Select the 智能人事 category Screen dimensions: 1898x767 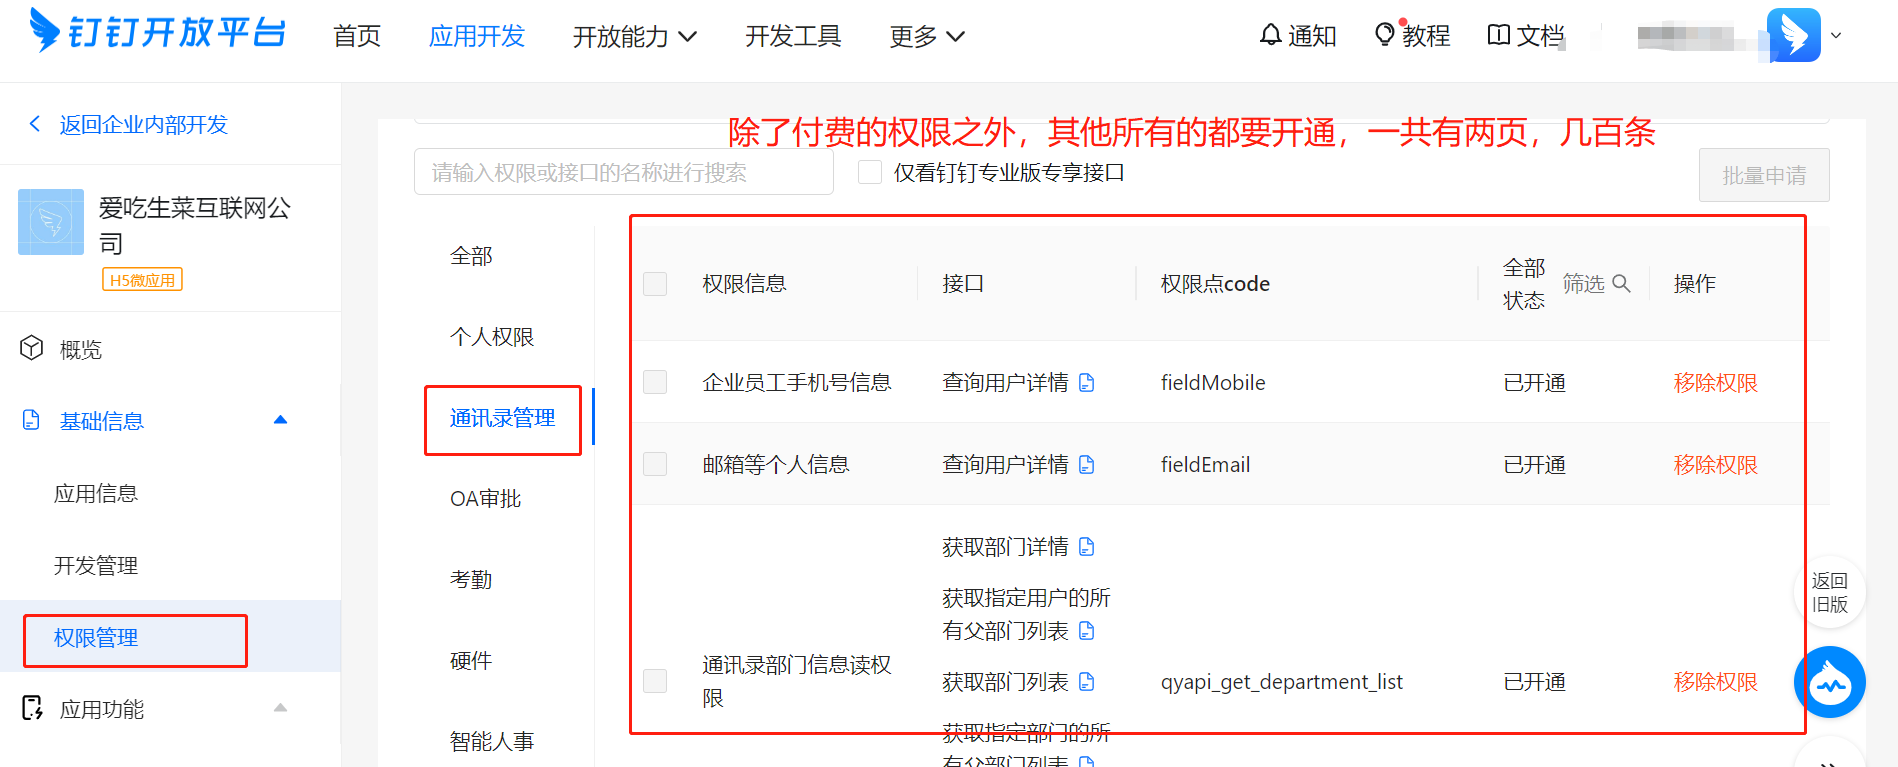pyautogui.click(x=492, y=742)
